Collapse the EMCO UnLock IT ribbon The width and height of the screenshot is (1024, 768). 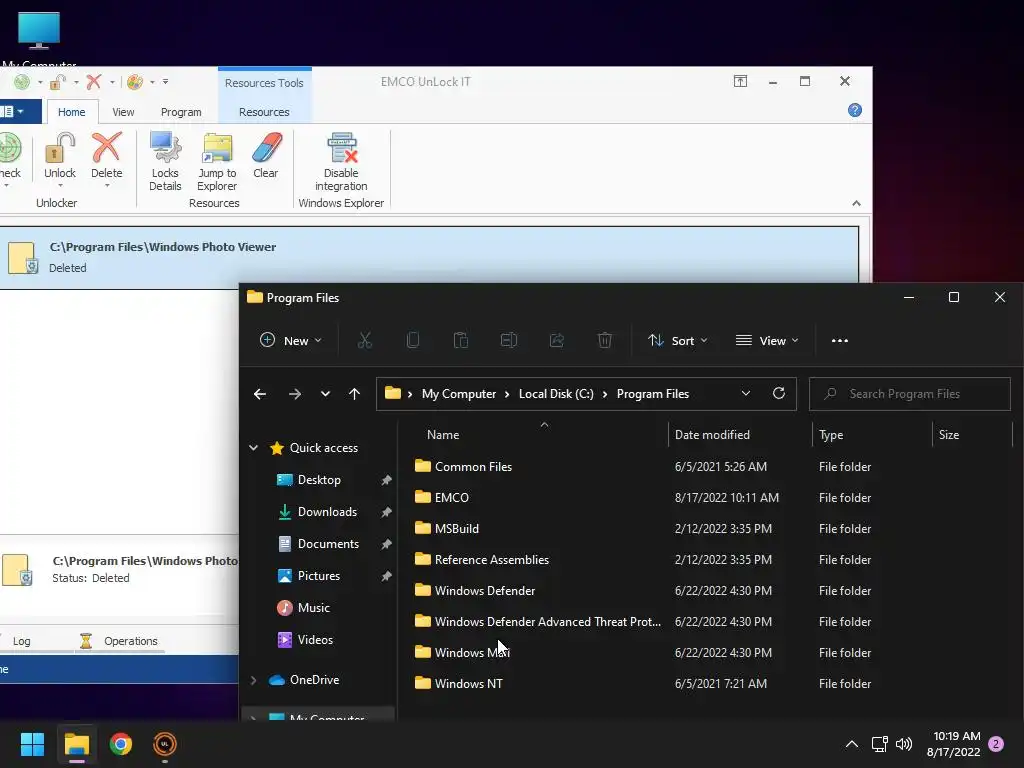pyautogui.click(x=856, y=203)
